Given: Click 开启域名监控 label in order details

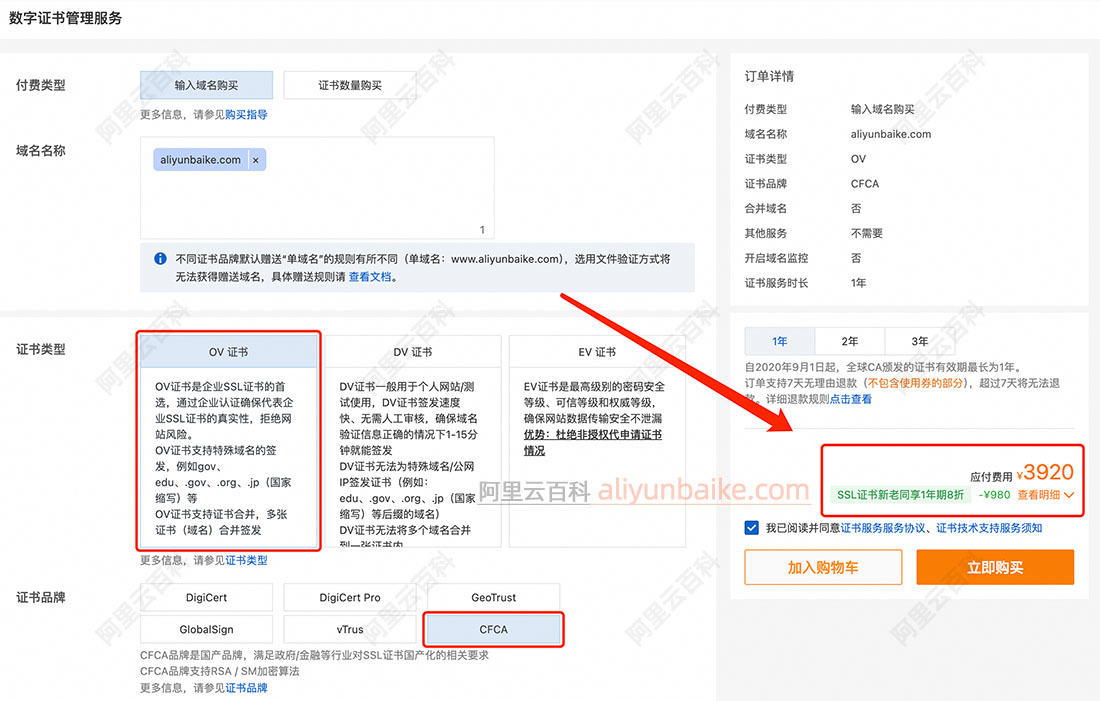Looking at the screenshot, I should [777, 258].
